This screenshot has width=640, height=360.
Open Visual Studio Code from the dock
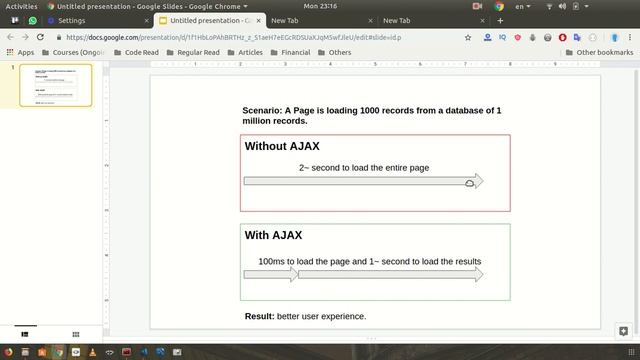[144, 352]
